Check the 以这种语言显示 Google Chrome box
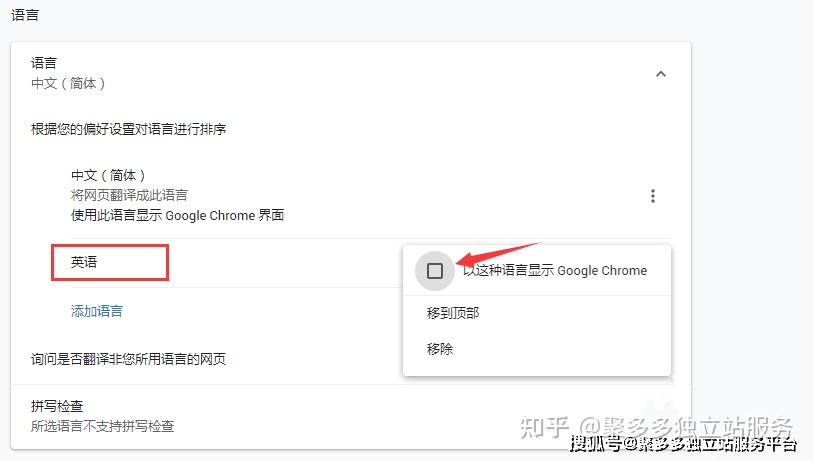 [x=435, y=270]
